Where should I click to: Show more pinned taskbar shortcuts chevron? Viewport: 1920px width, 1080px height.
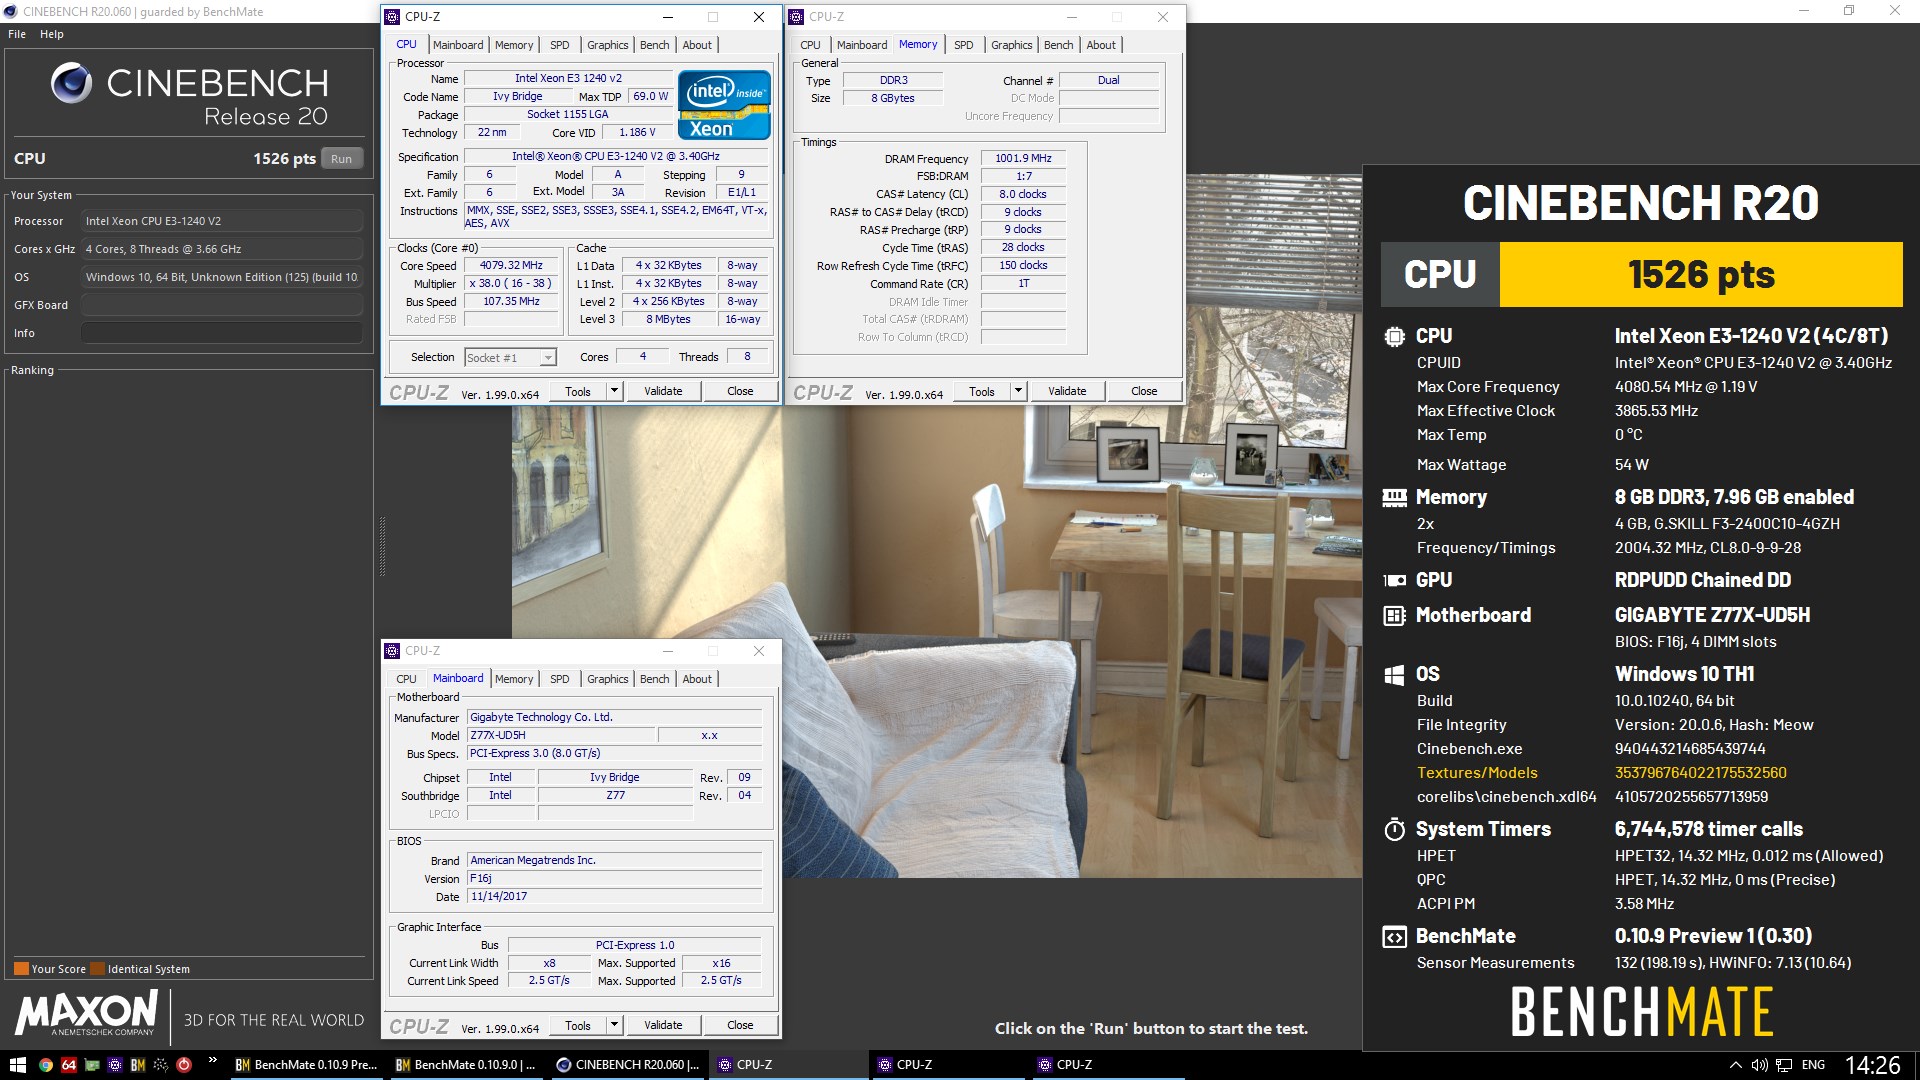(x=212, y=1061)
